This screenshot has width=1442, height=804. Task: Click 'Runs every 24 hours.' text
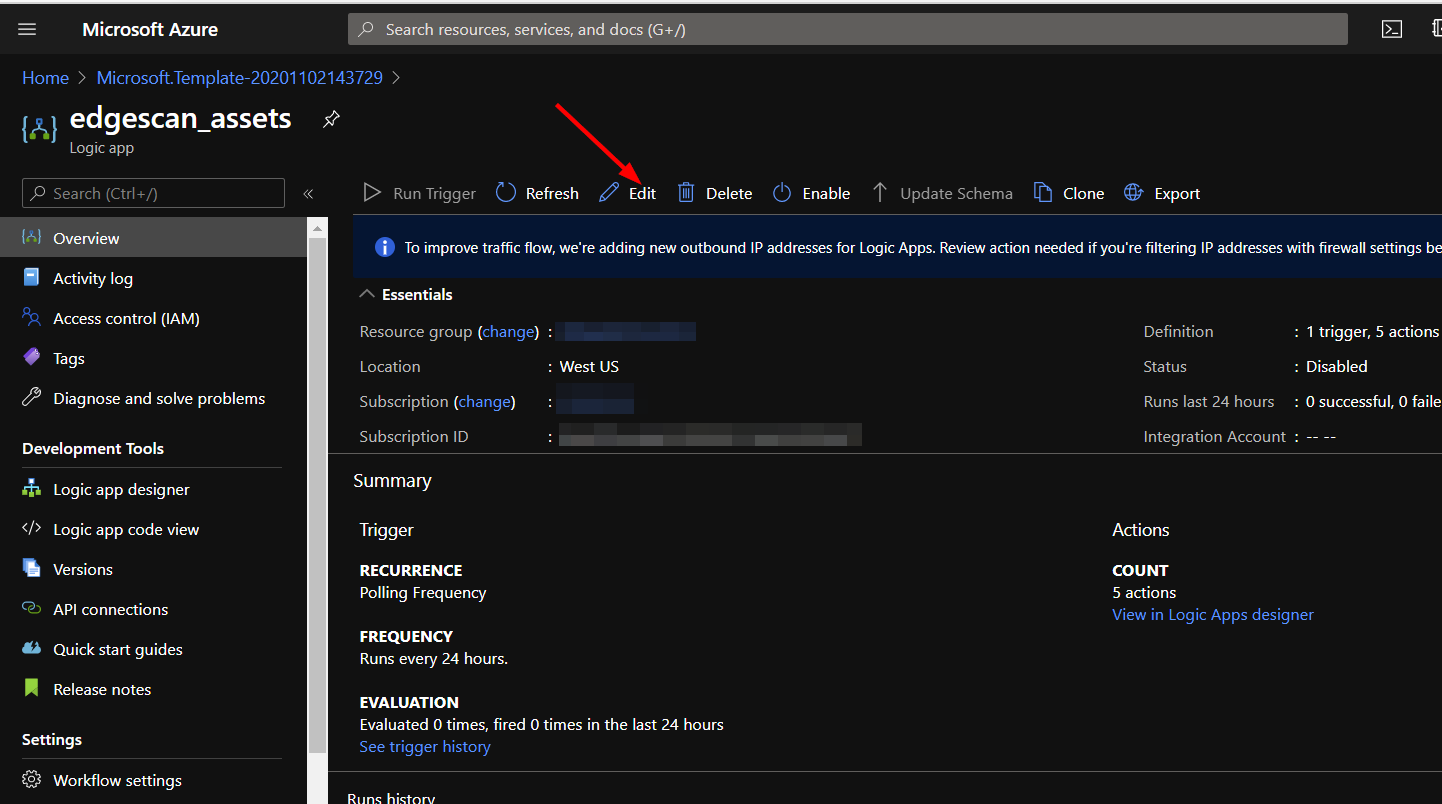[434, 658]
